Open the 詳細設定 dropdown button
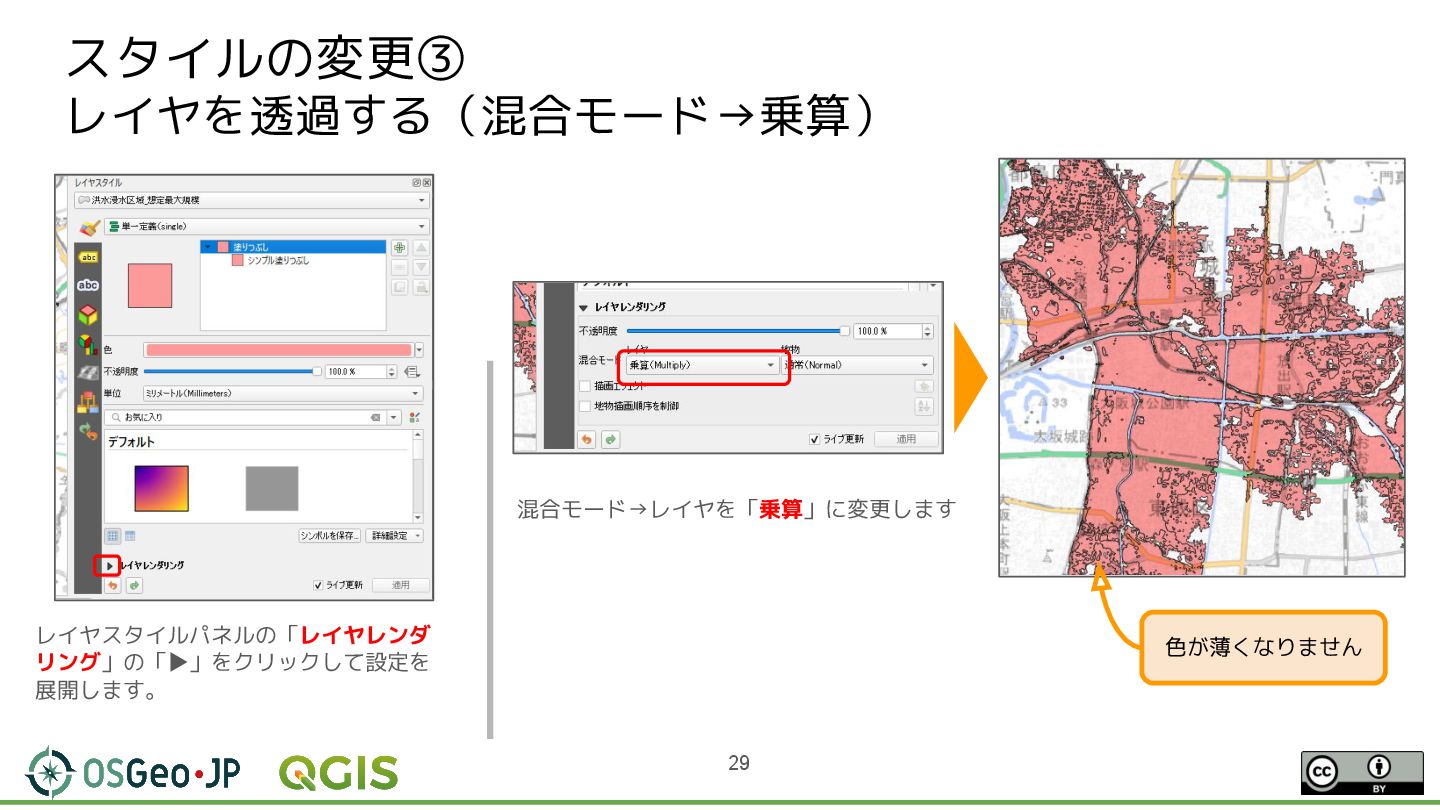The image size is (1440, 810). [395, 536]
